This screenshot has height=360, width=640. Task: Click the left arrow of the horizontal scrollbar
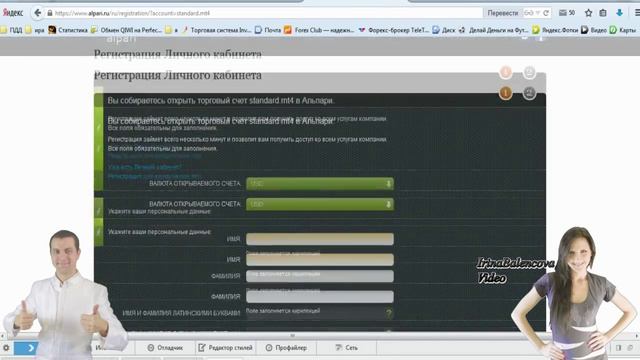click(x=2, y=336)
